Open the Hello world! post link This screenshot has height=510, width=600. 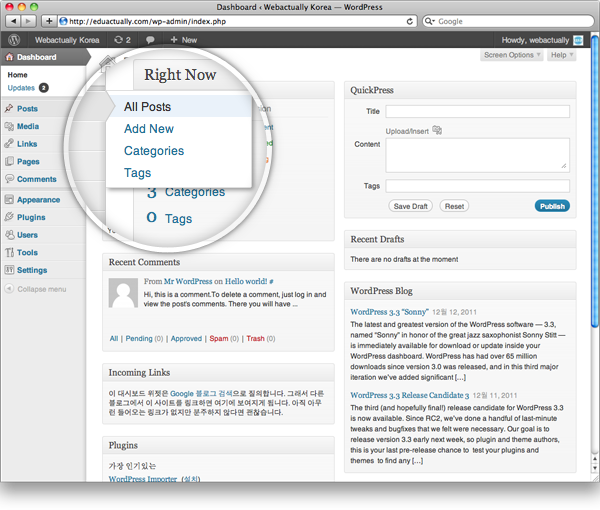pyautogui.click(x=246, y=281)
